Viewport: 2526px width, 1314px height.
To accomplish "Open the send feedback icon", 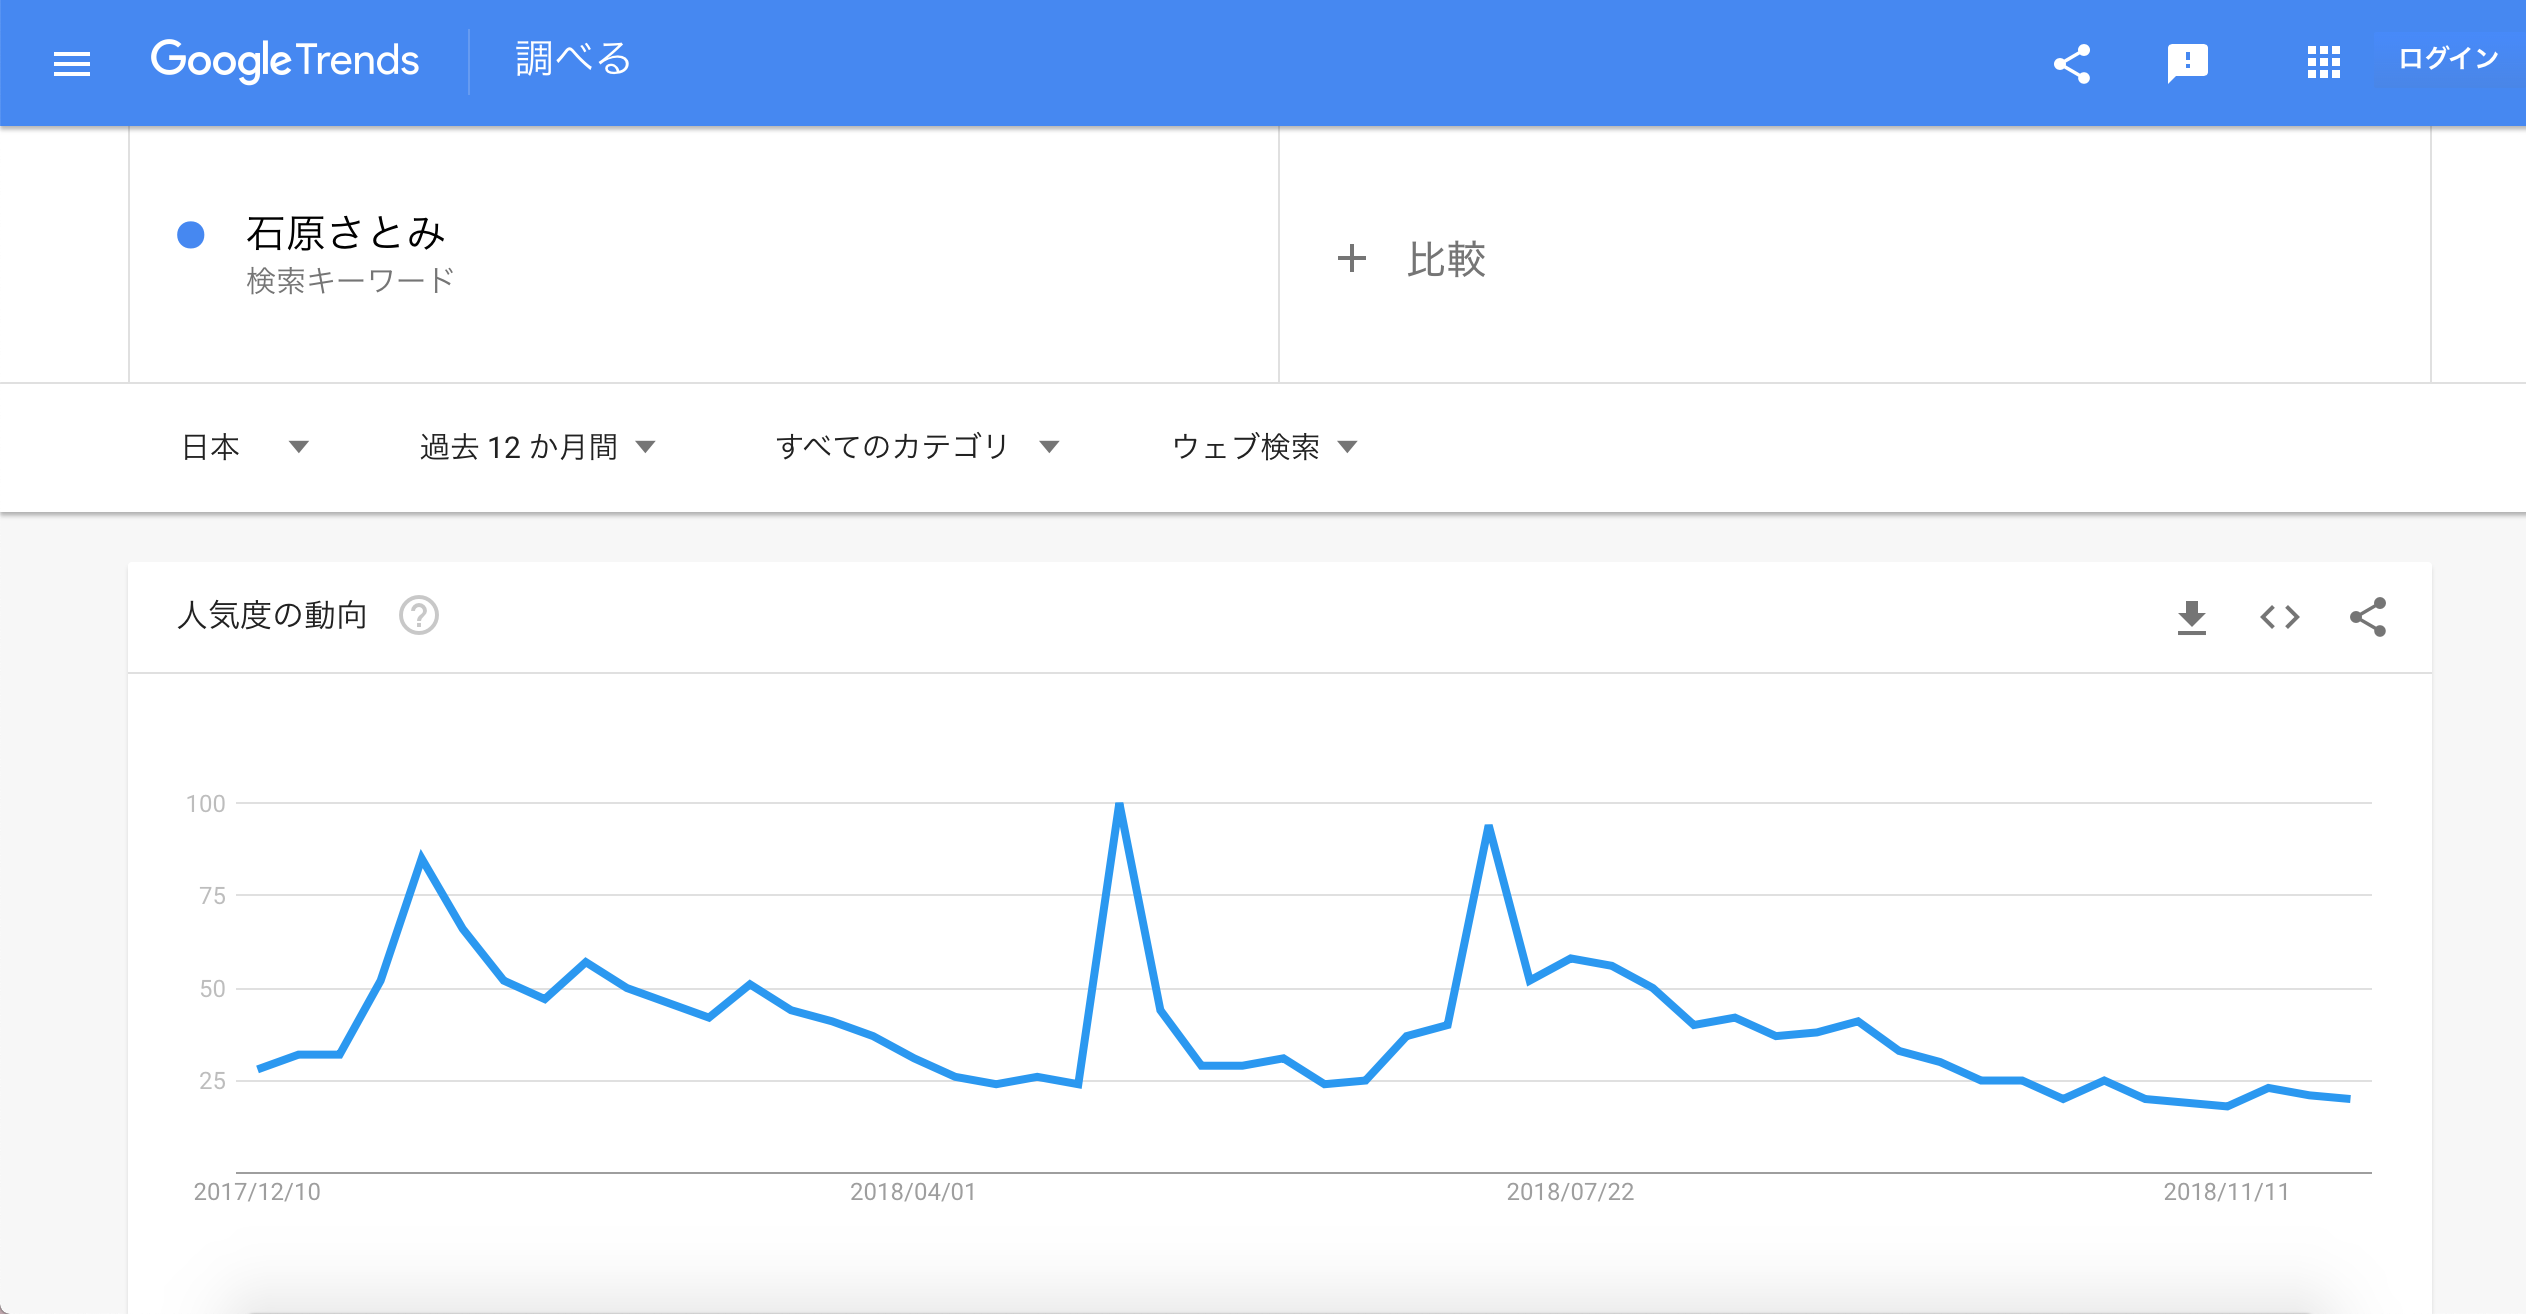I will click(x=2187, y=63).
